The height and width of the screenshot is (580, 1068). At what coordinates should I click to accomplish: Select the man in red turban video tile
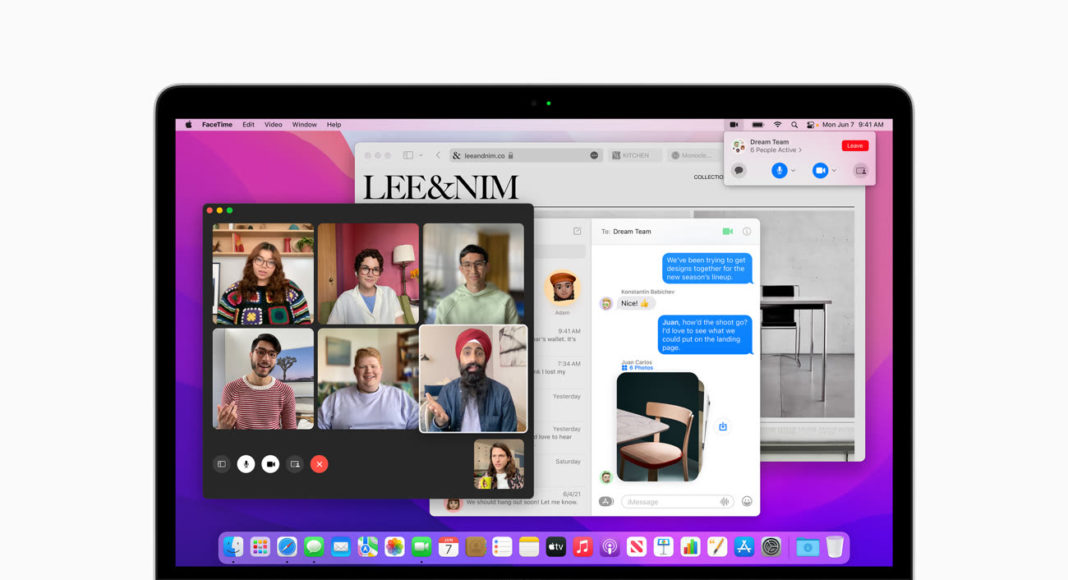pos(473,378)
